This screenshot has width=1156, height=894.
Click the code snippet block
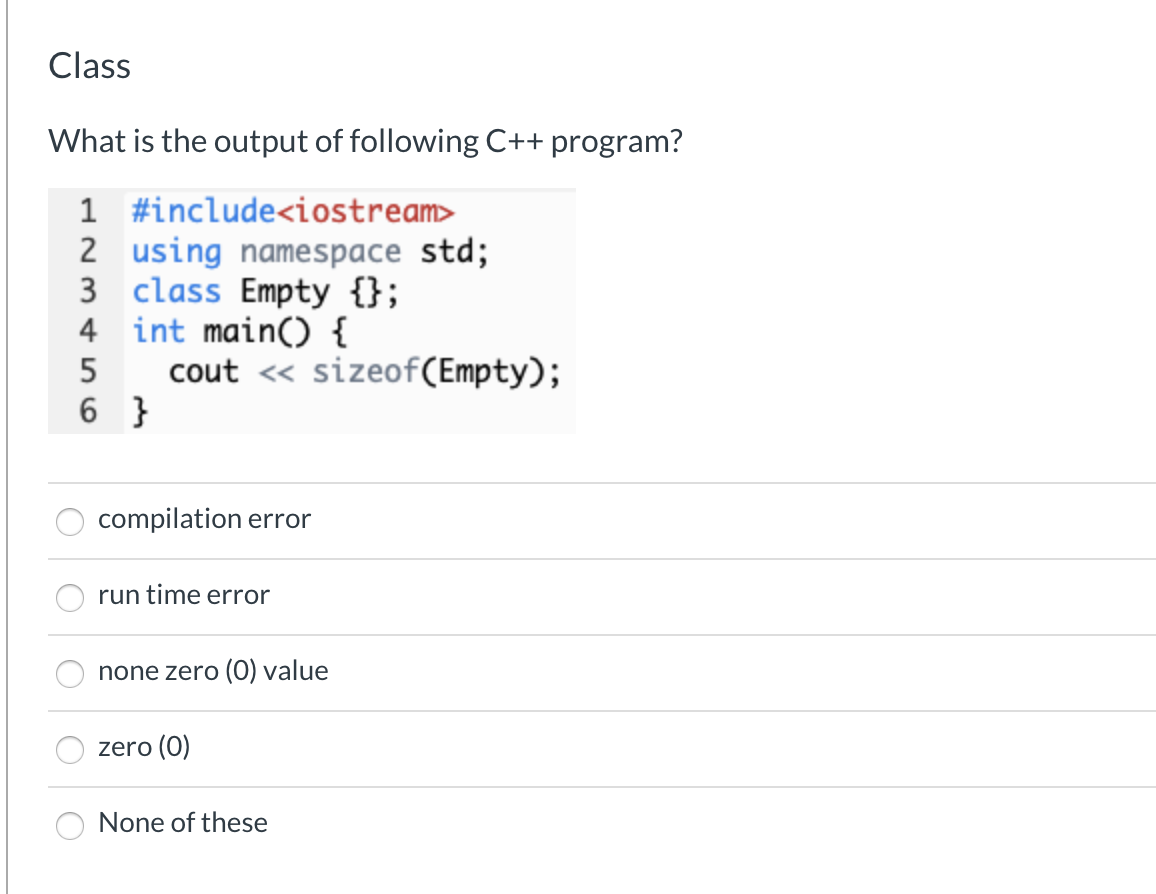coord(312,310)
